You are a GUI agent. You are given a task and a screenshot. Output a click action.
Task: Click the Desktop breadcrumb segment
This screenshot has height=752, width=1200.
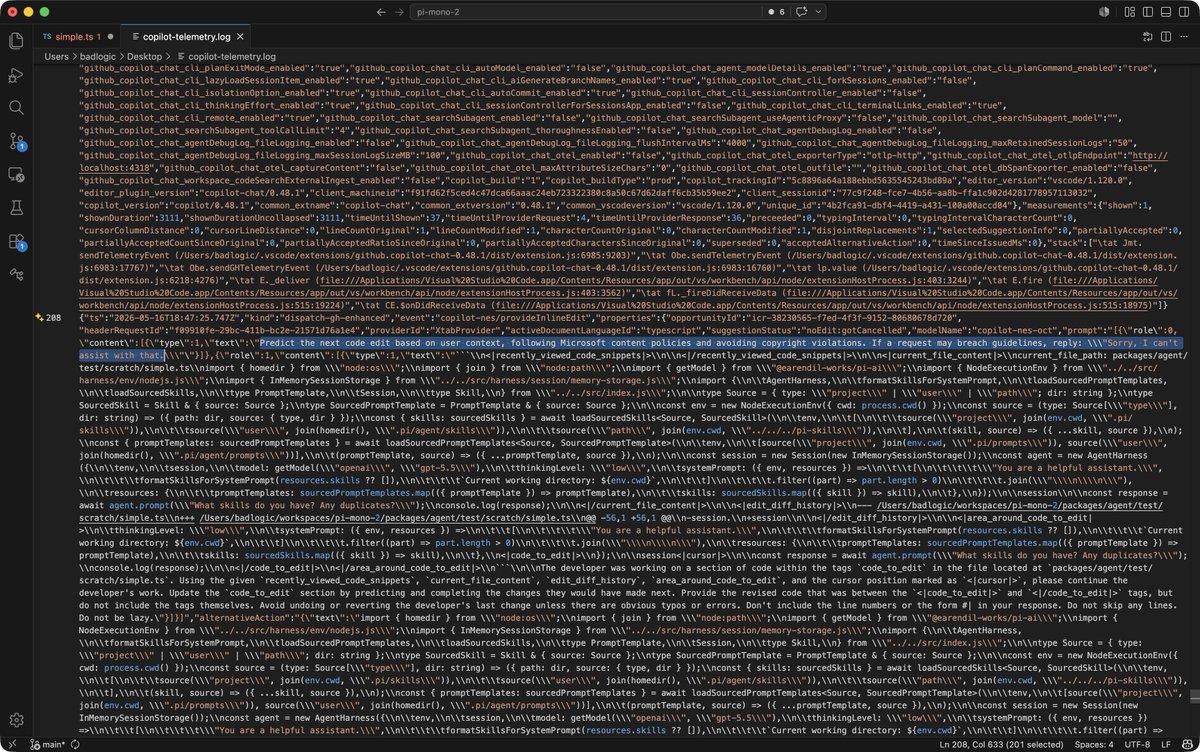pyautogui.click(x=145, y=57)
